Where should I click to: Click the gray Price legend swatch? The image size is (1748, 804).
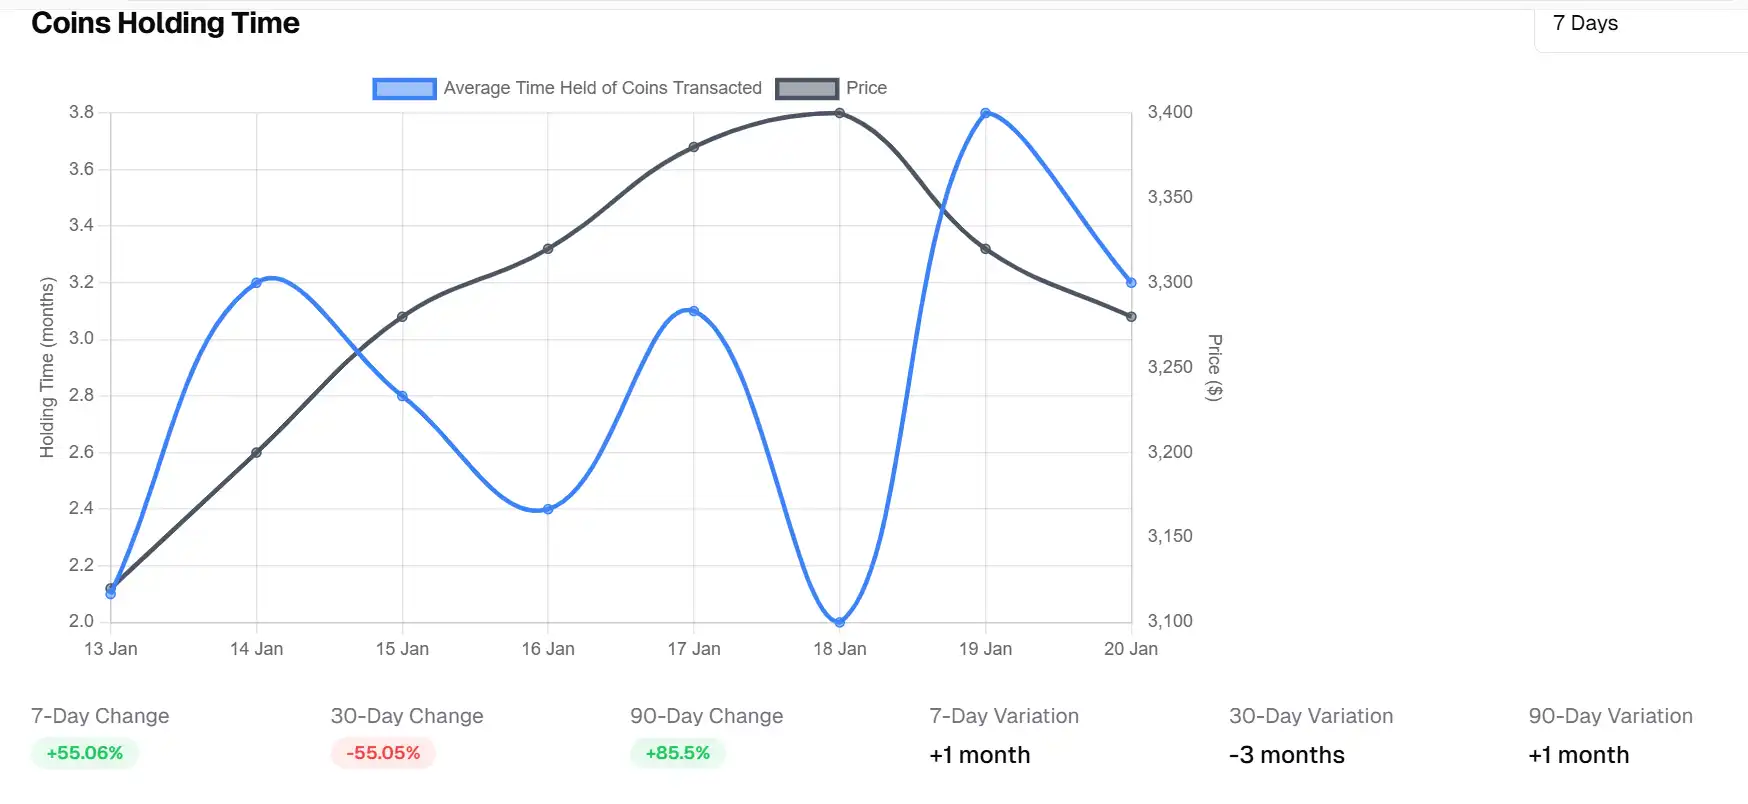807,89
